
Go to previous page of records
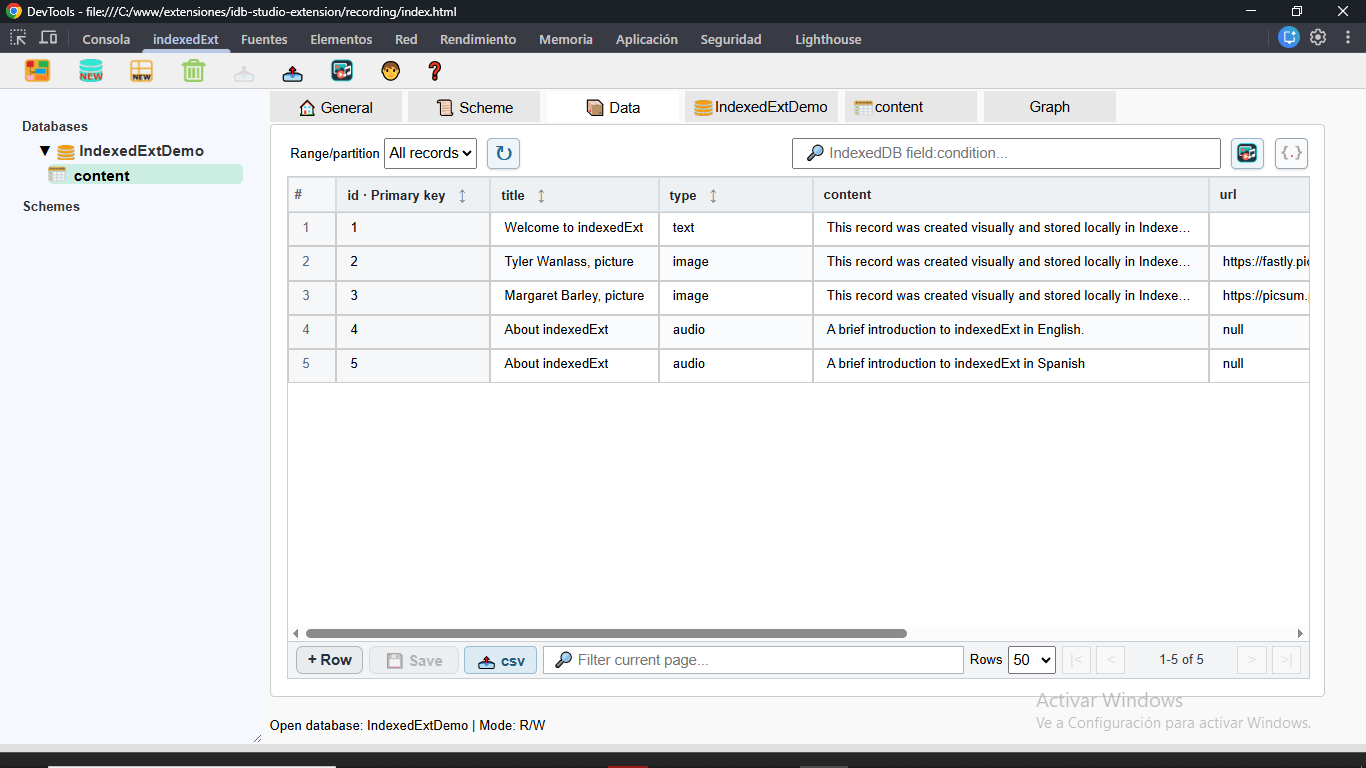[x=1110, y=660]
